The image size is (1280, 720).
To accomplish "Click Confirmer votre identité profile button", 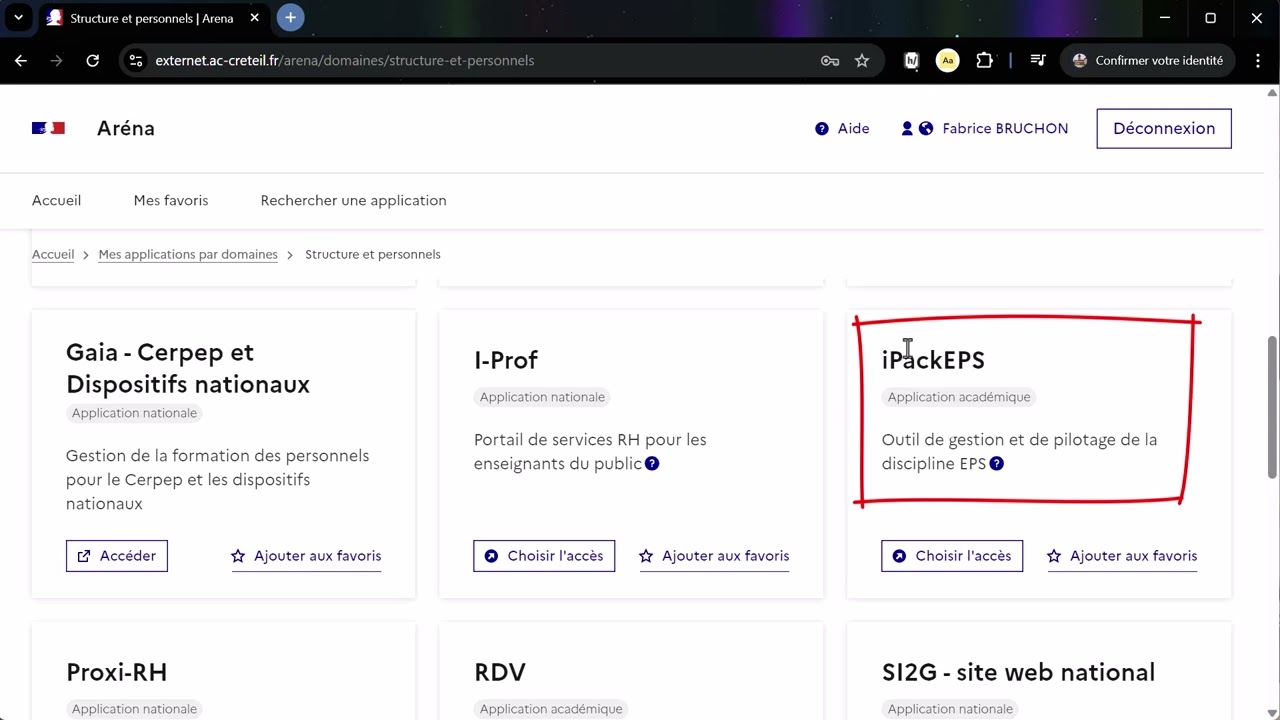I will point(1147,60).
